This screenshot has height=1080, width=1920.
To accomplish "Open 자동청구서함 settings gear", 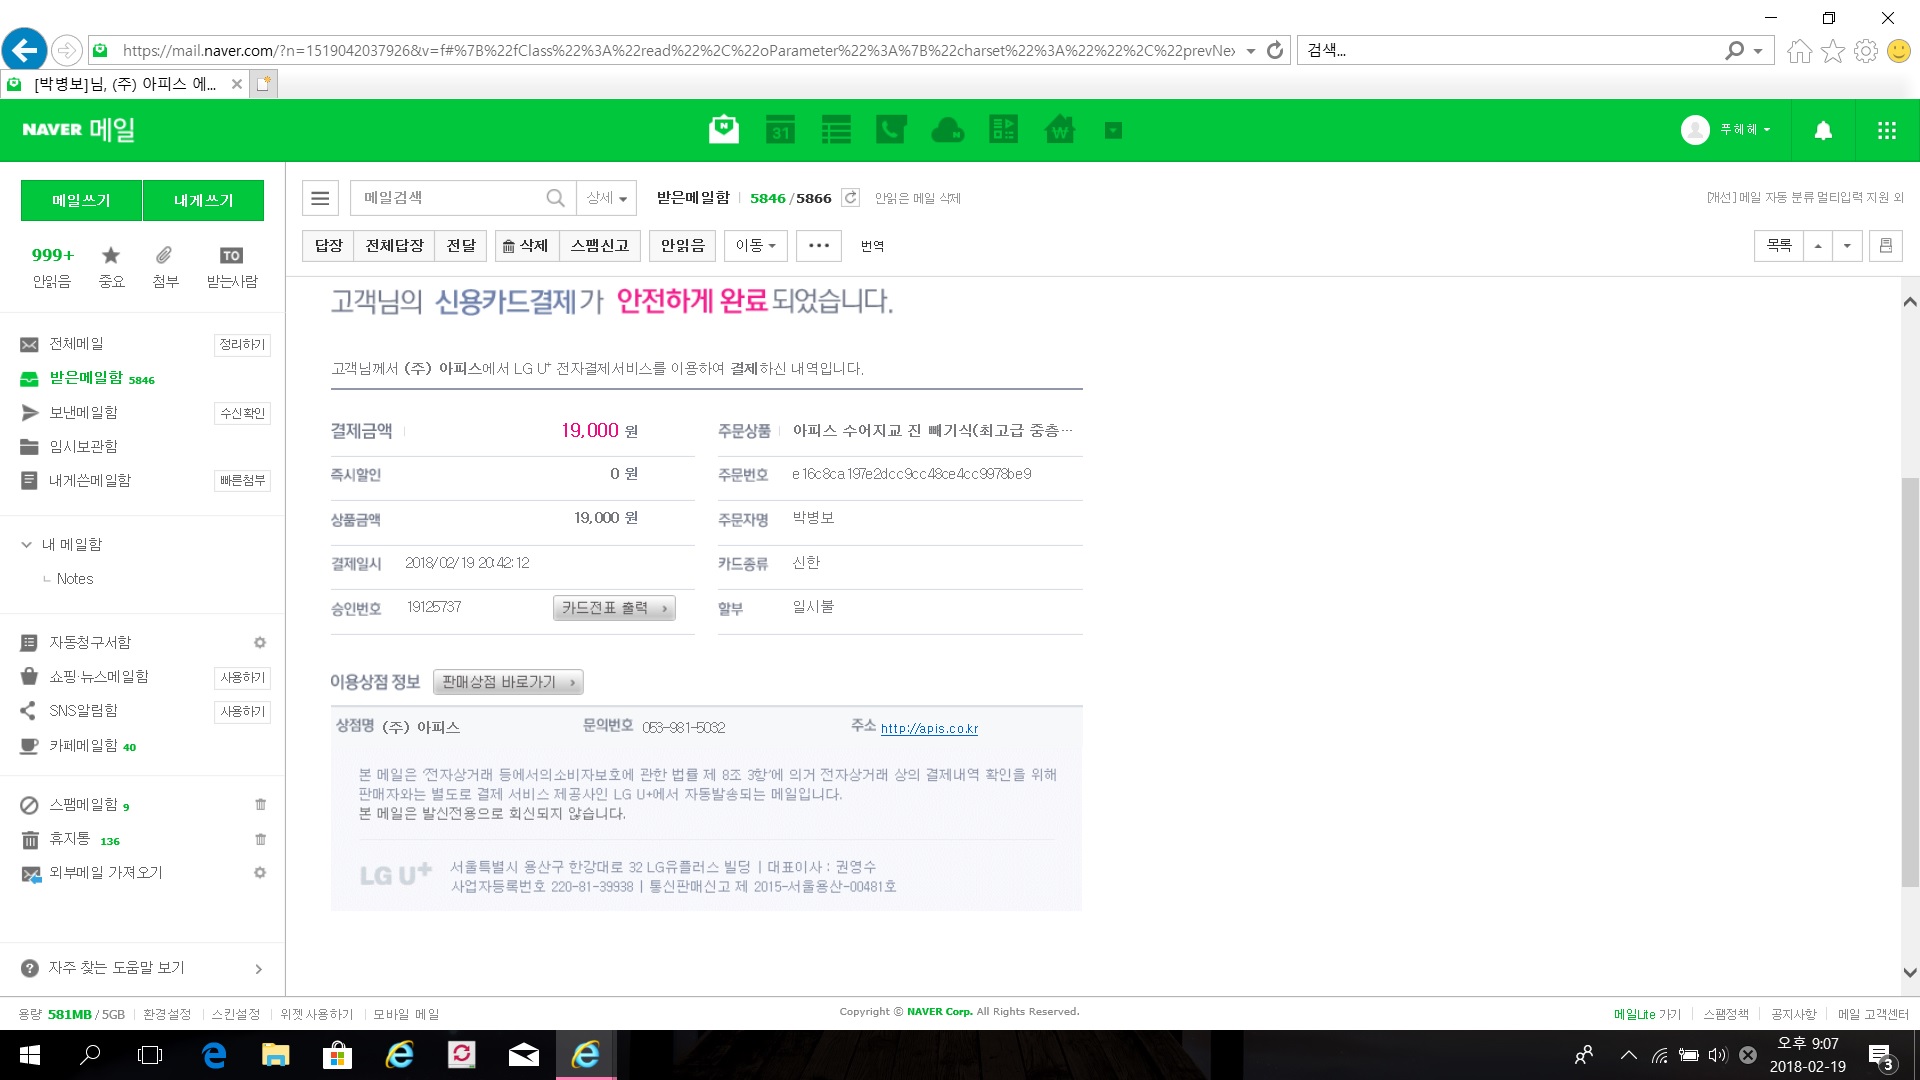I will pos(260,643).
